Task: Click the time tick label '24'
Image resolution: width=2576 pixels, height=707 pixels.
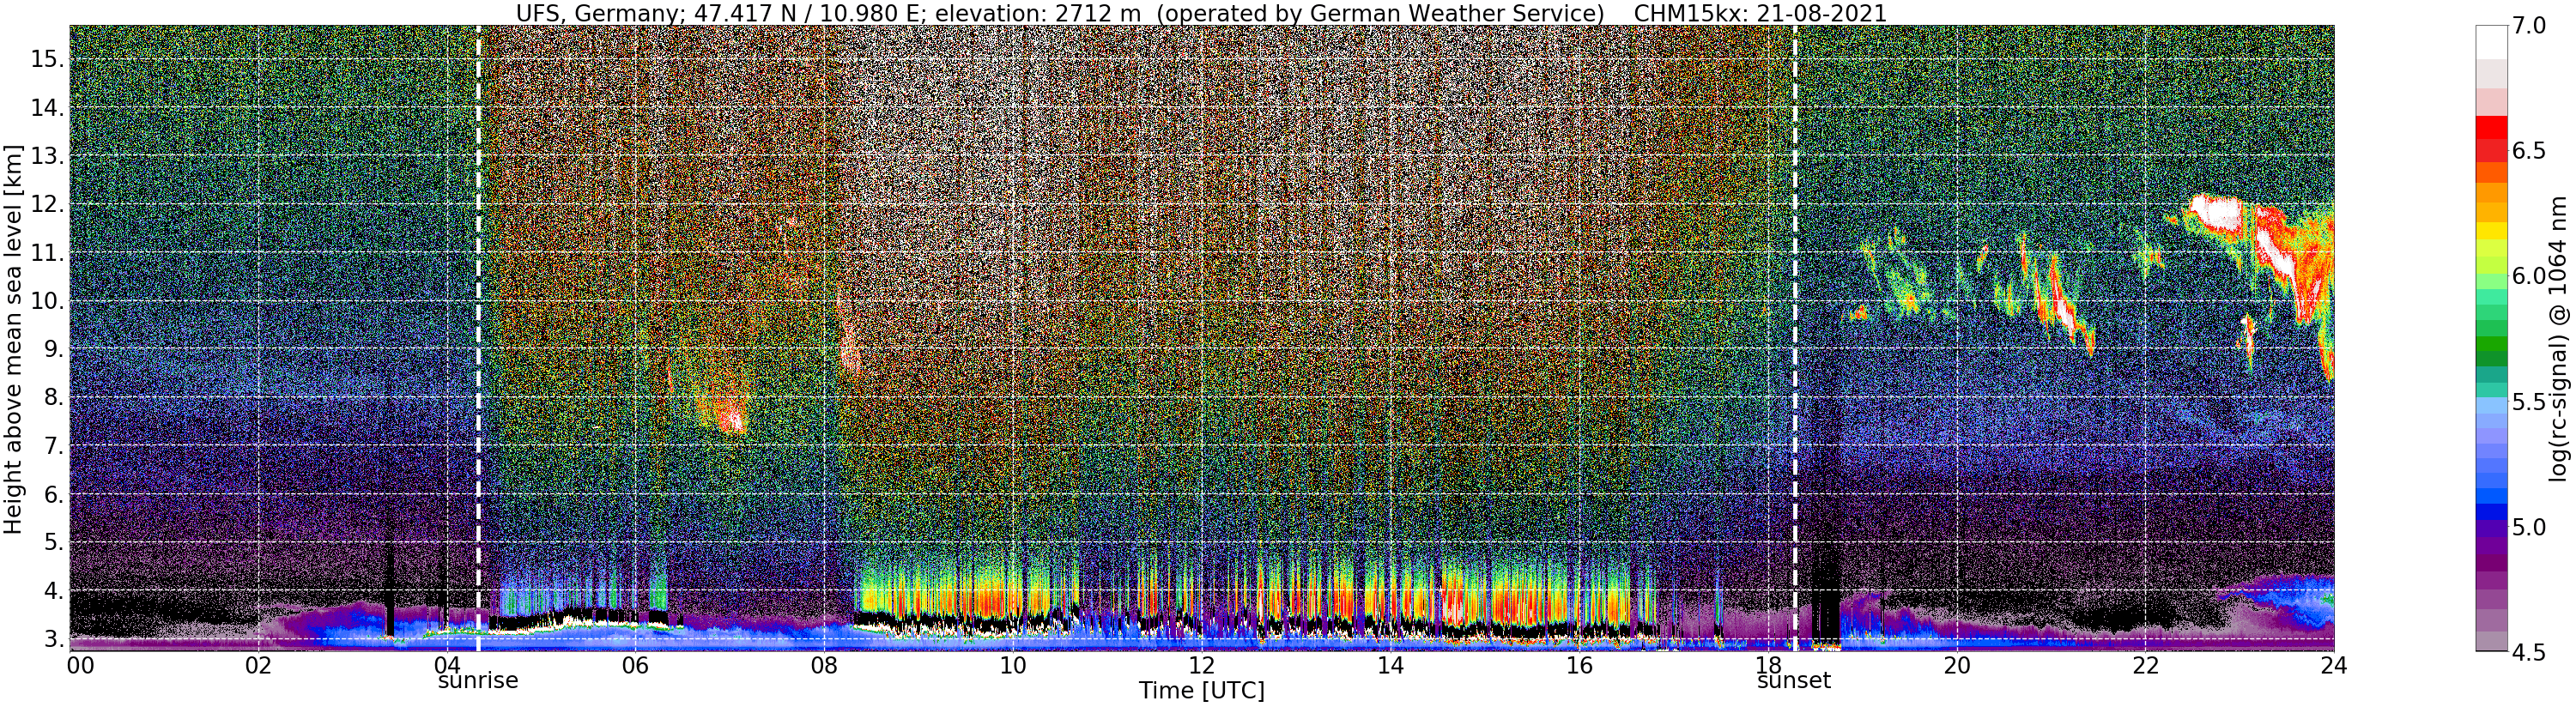Action: tap(2334, 665)
